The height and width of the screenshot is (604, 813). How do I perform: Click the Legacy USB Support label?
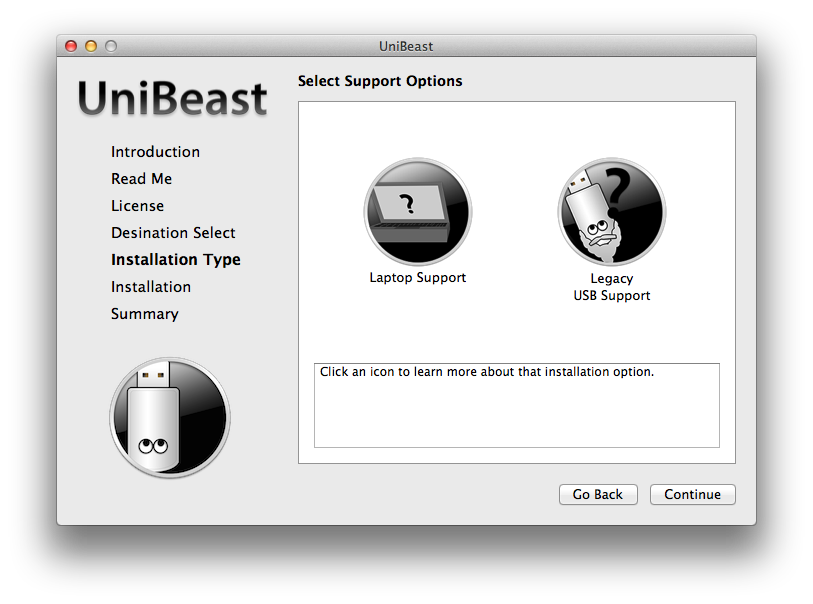611,287
